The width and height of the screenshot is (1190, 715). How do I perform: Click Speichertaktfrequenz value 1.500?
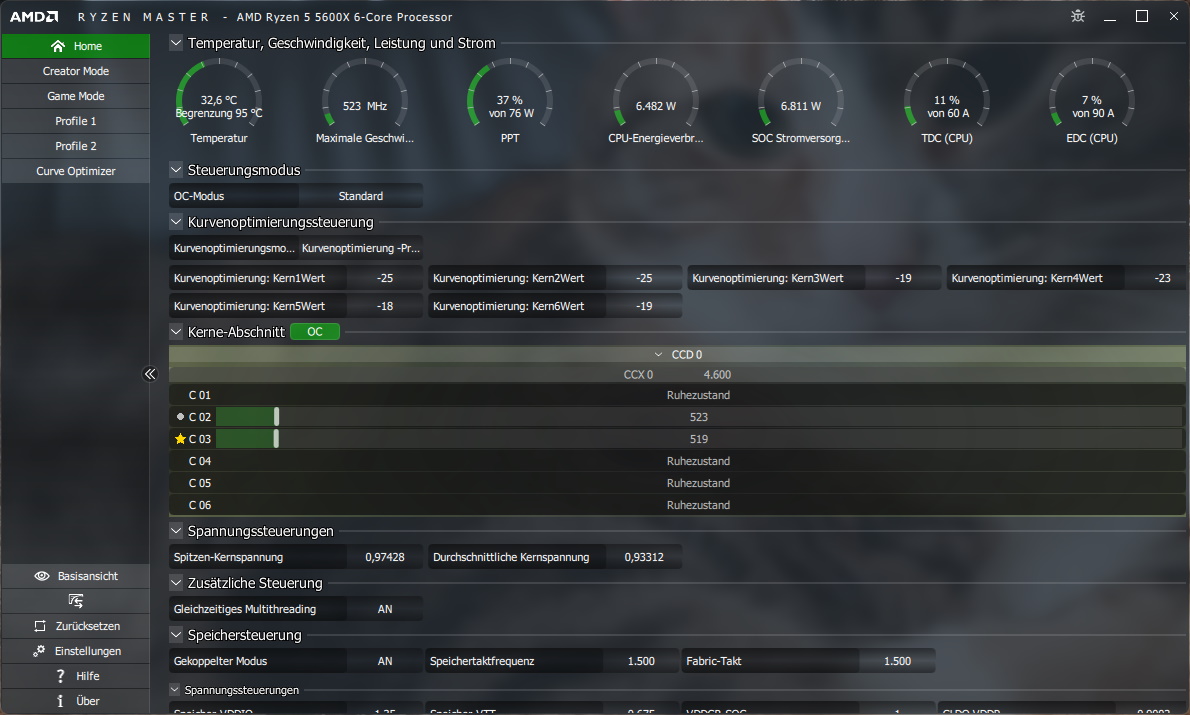tap(641, 661)
